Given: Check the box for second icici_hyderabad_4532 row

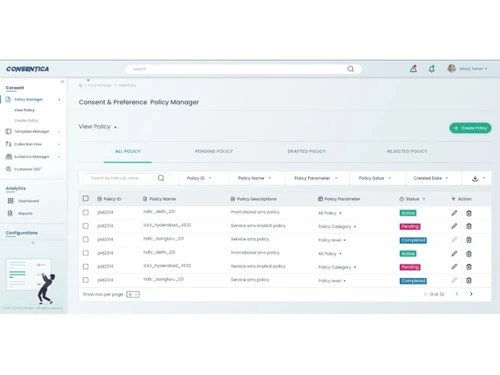Looking at the screenshot, I should [86, 266].
